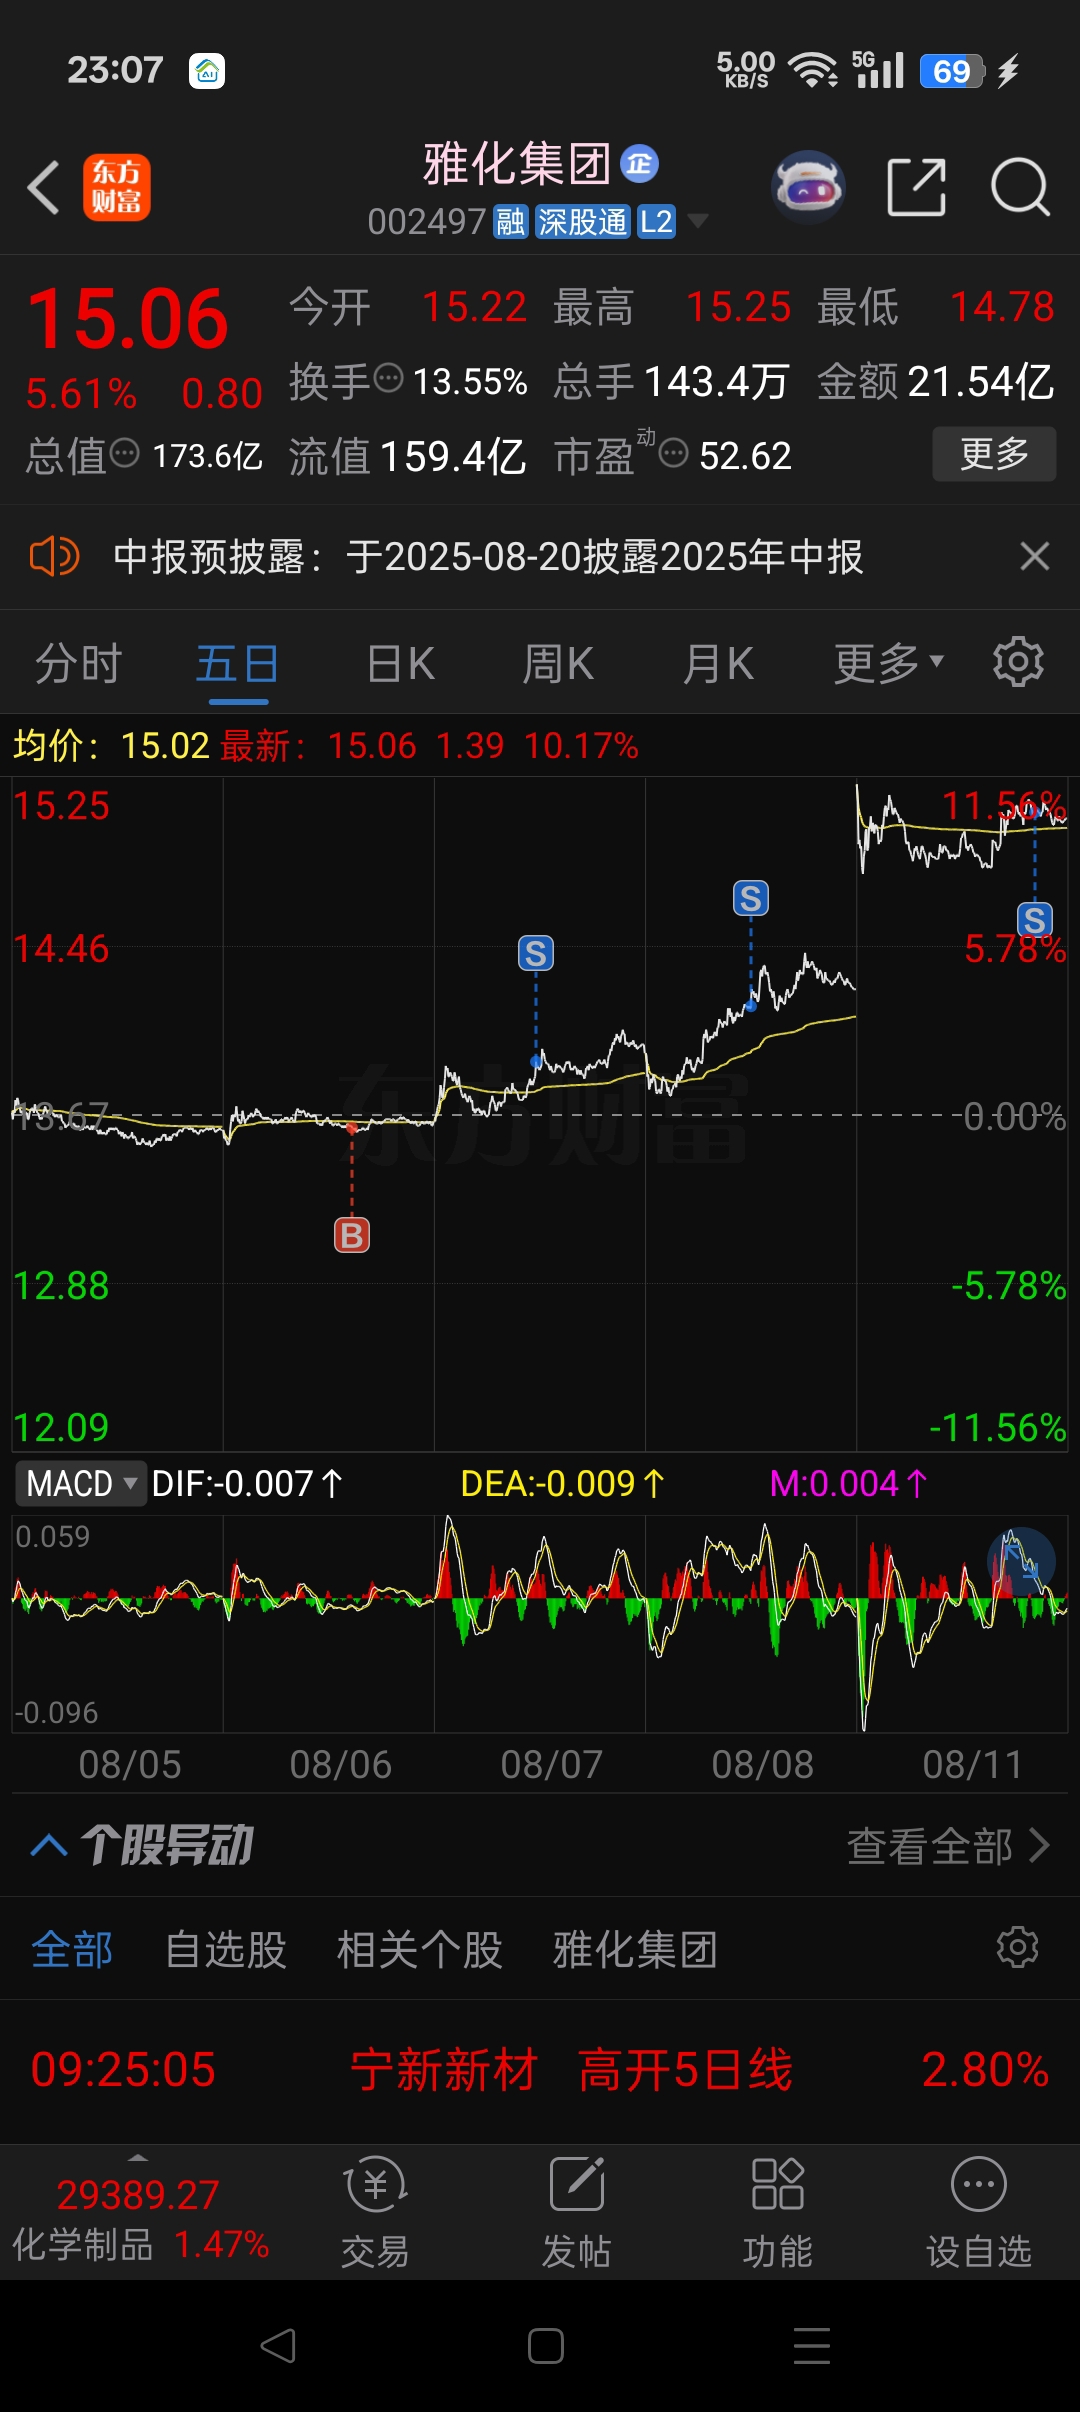Tap 交易 trade icon

tap(376, 2213)
